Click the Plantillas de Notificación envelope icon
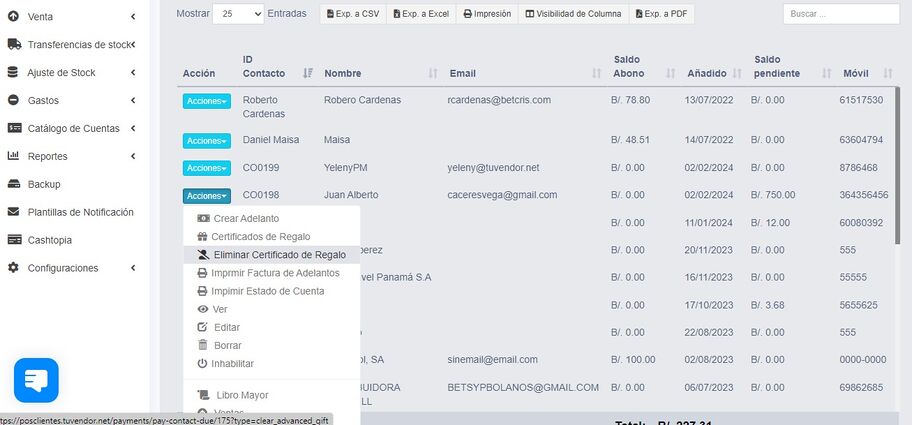Image resolution: width=912 pixels, height=425 pixels. click(13, 212)
